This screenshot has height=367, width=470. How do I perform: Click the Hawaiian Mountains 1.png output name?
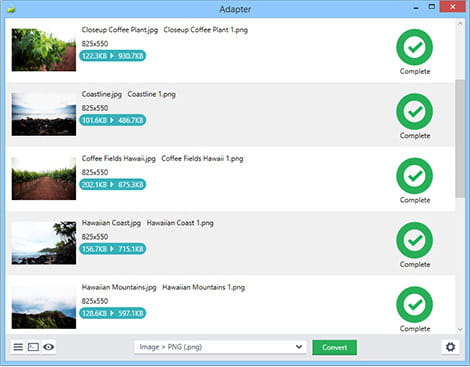[x=203, y=287]
